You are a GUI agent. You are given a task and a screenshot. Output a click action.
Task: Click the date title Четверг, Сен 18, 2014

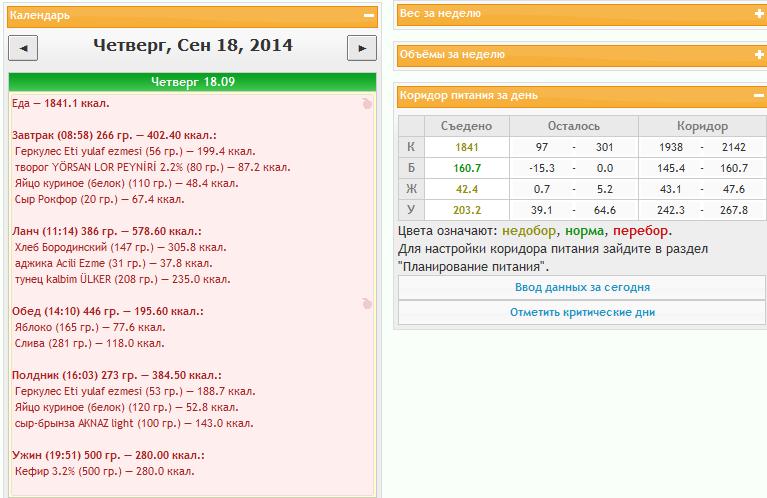point(193,45)
